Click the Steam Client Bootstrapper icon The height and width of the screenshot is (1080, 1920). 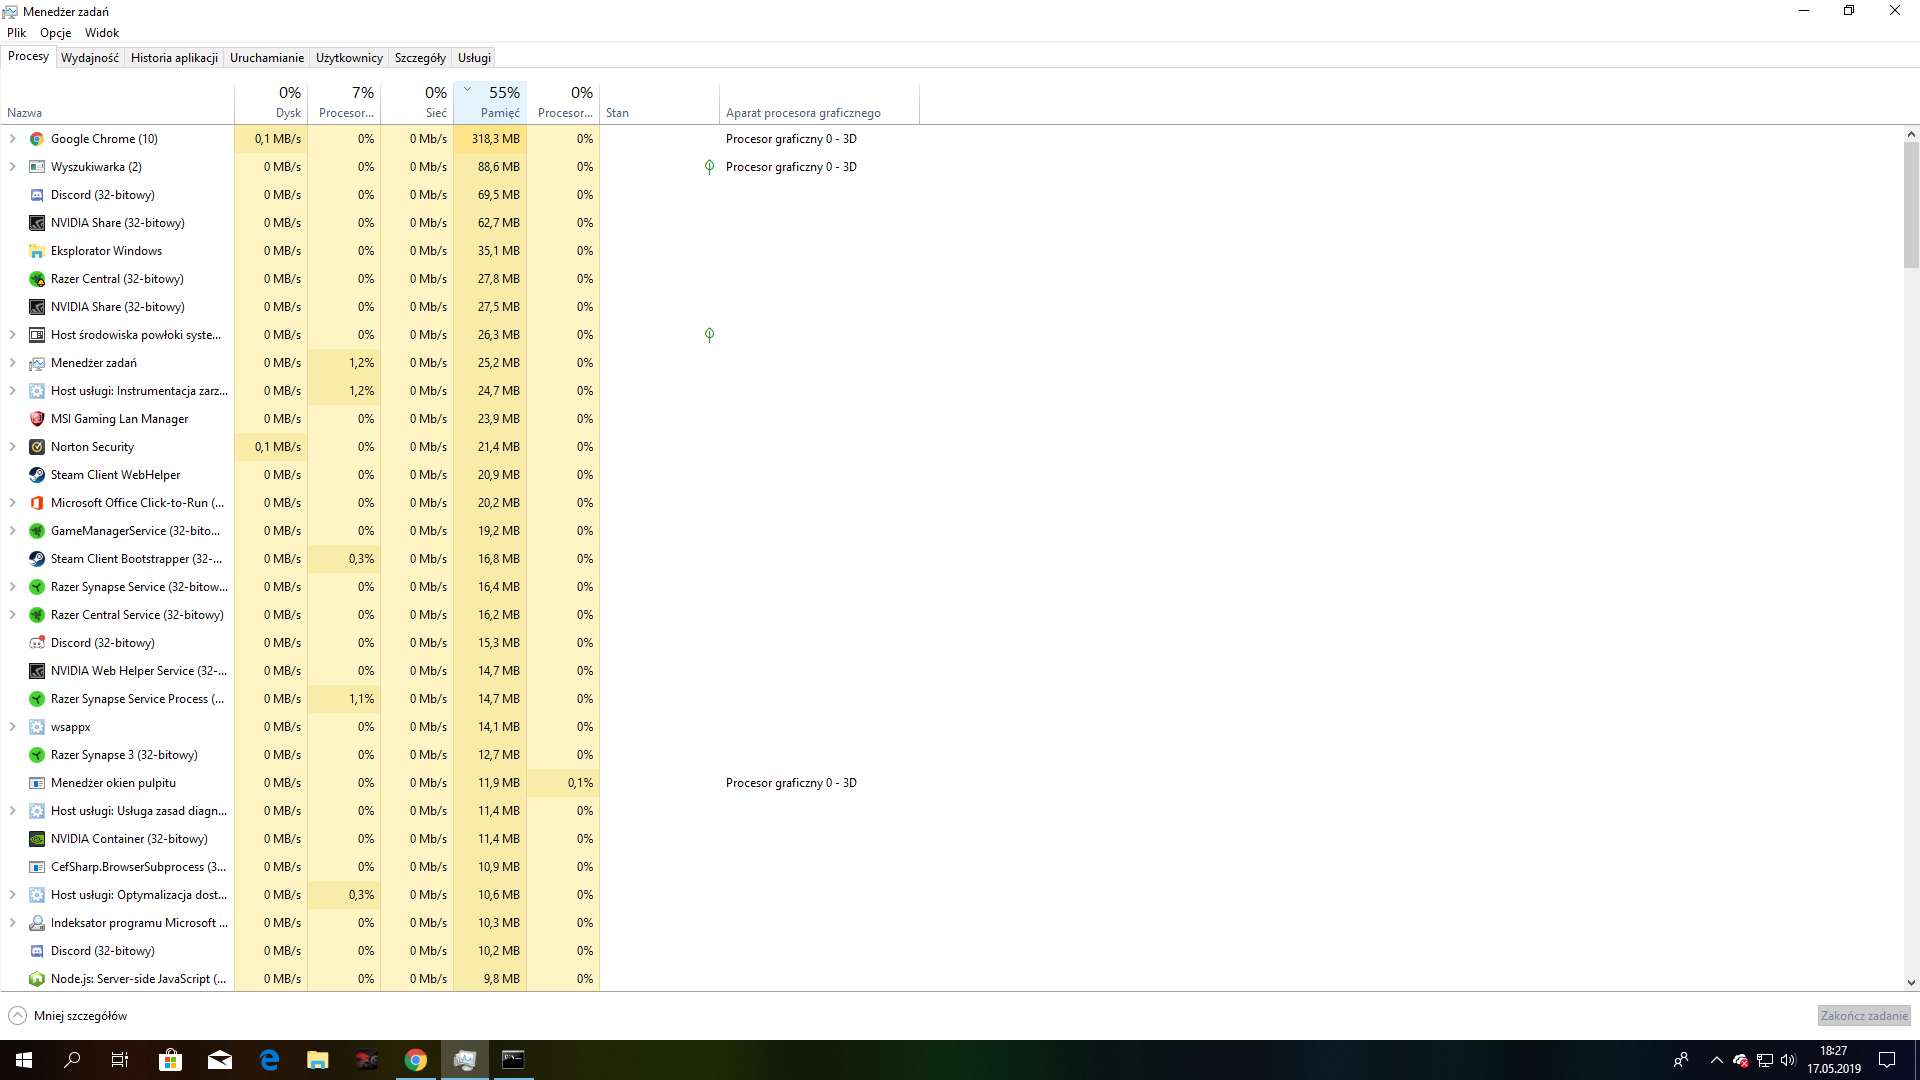click(37, 559)
